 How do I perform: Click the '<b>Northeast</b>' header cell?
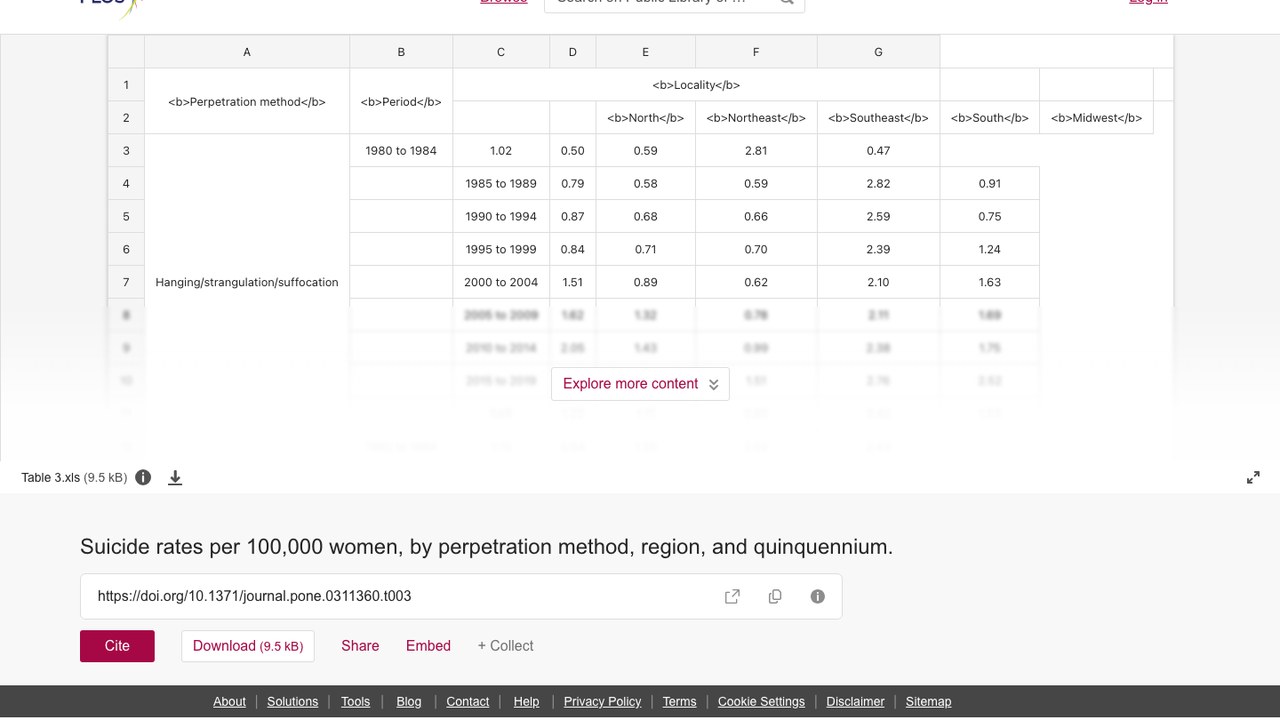pos(756,118)
